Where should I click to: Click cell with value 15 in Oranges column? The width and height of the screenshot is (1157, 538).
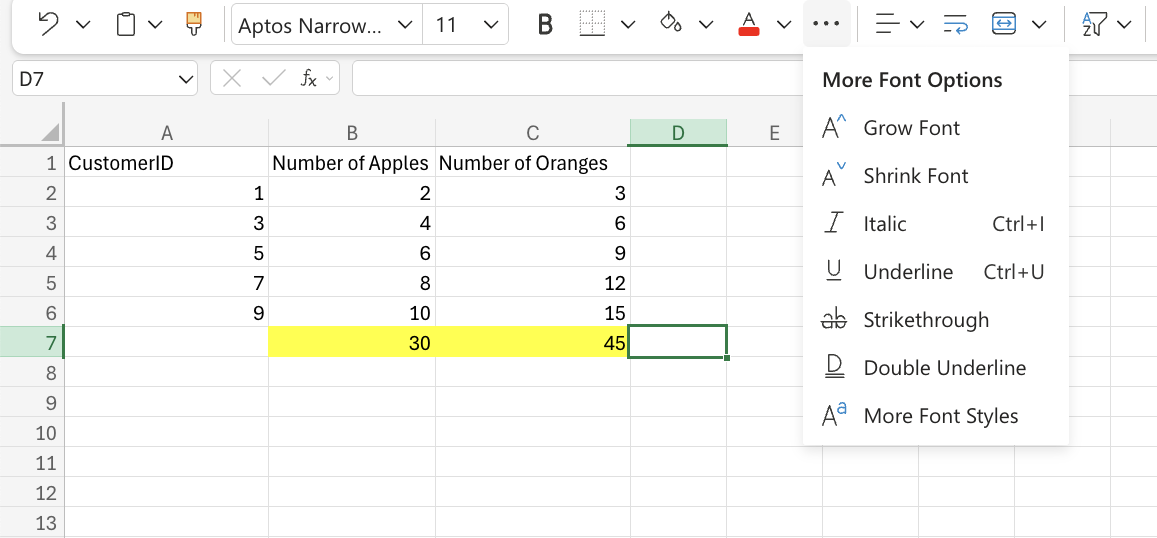[x=533, y=312]
